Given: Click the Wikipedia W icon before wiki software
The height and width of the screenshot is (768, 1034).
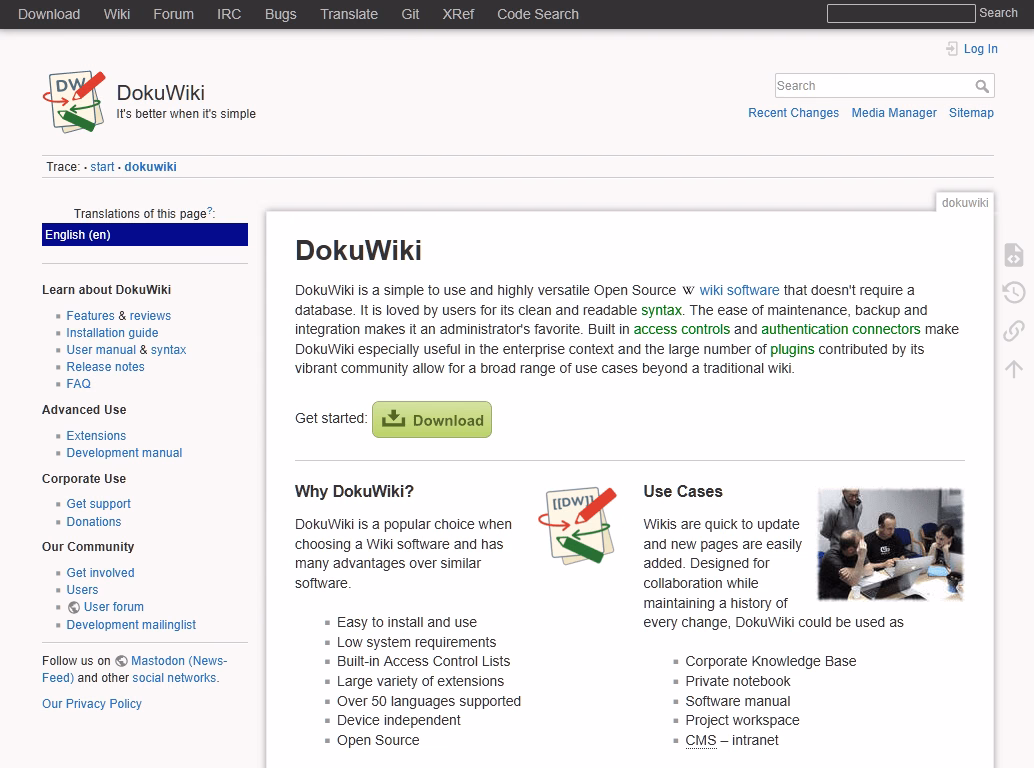Looking at the screenshot, I should pos(688,291).
